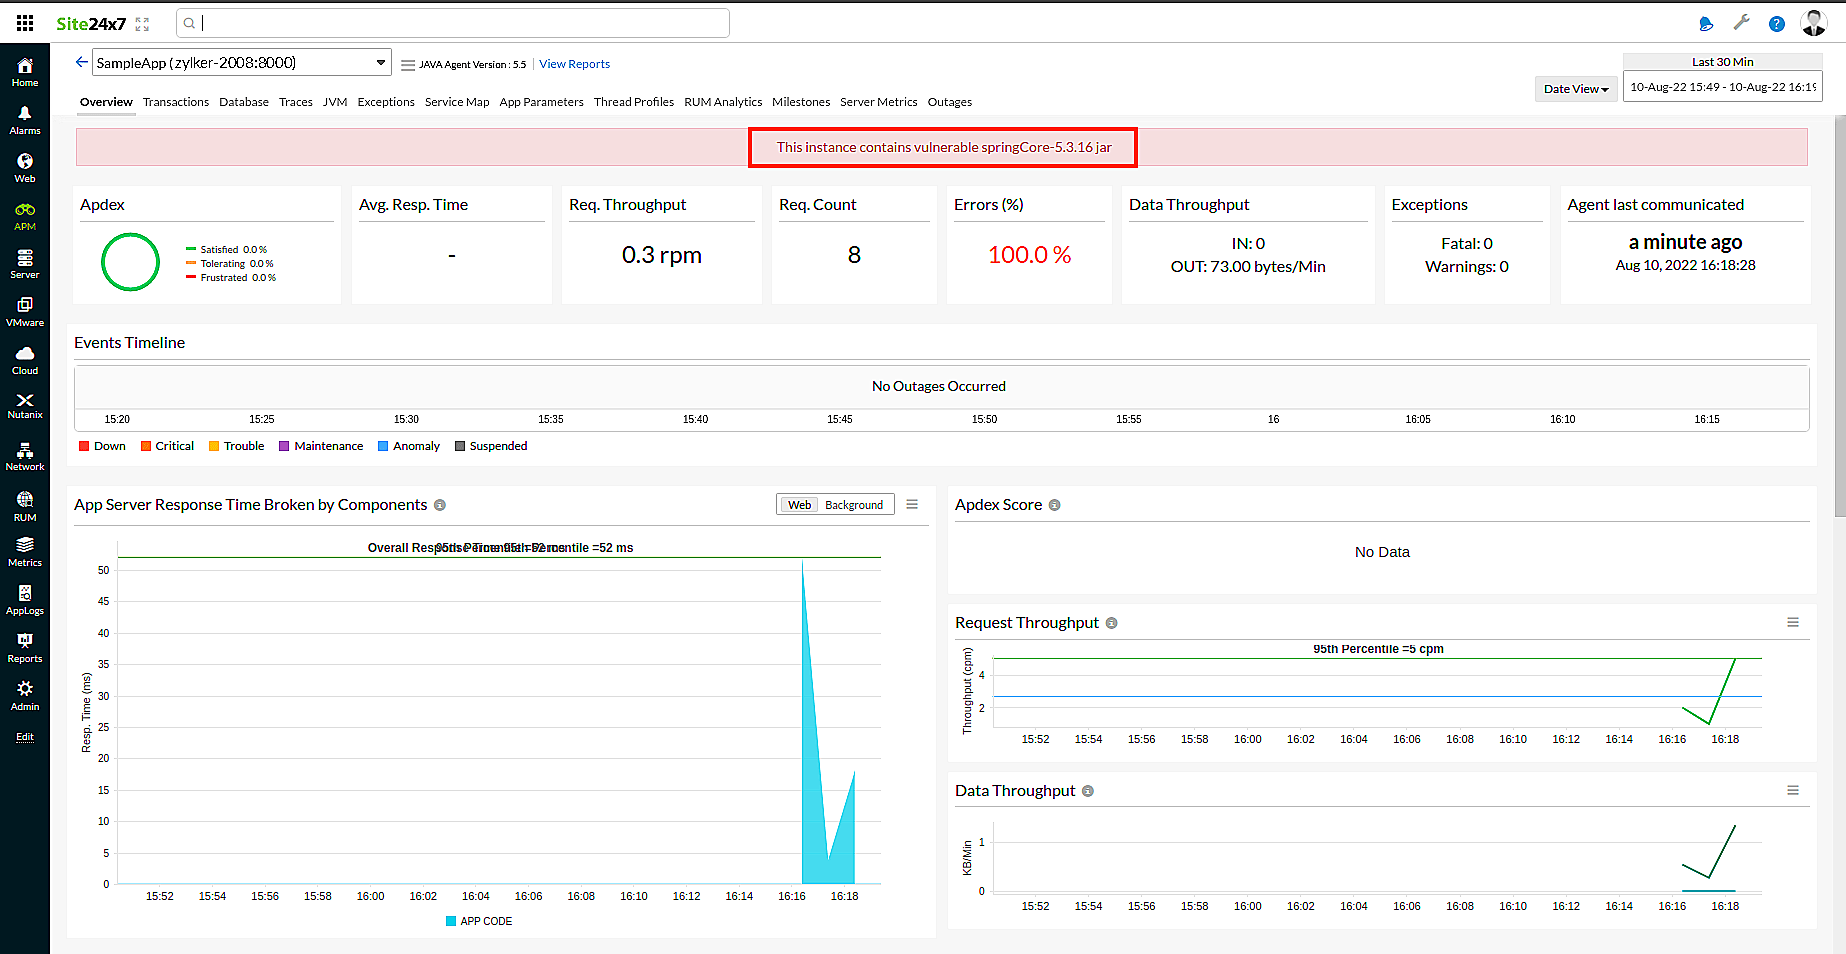The width and height of the screenshot is (1846, 954).
Task: Open the Server Metrics tab
Action: (879, 102)
